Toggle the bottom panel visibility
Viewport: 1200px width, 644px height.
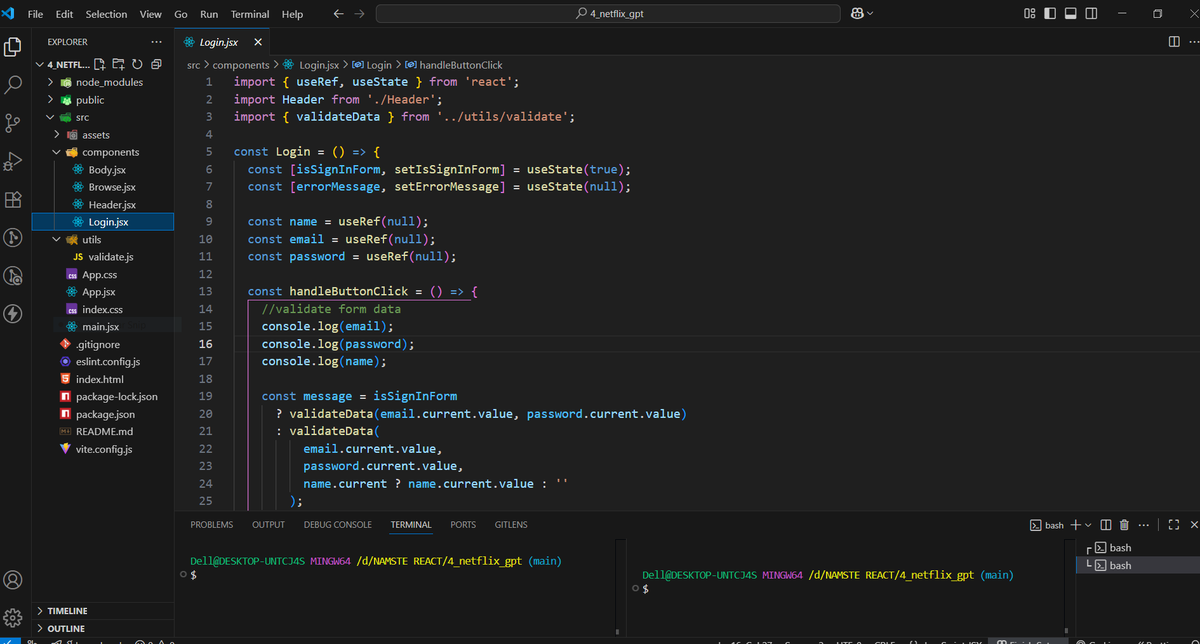click(x=1070, y=14)
